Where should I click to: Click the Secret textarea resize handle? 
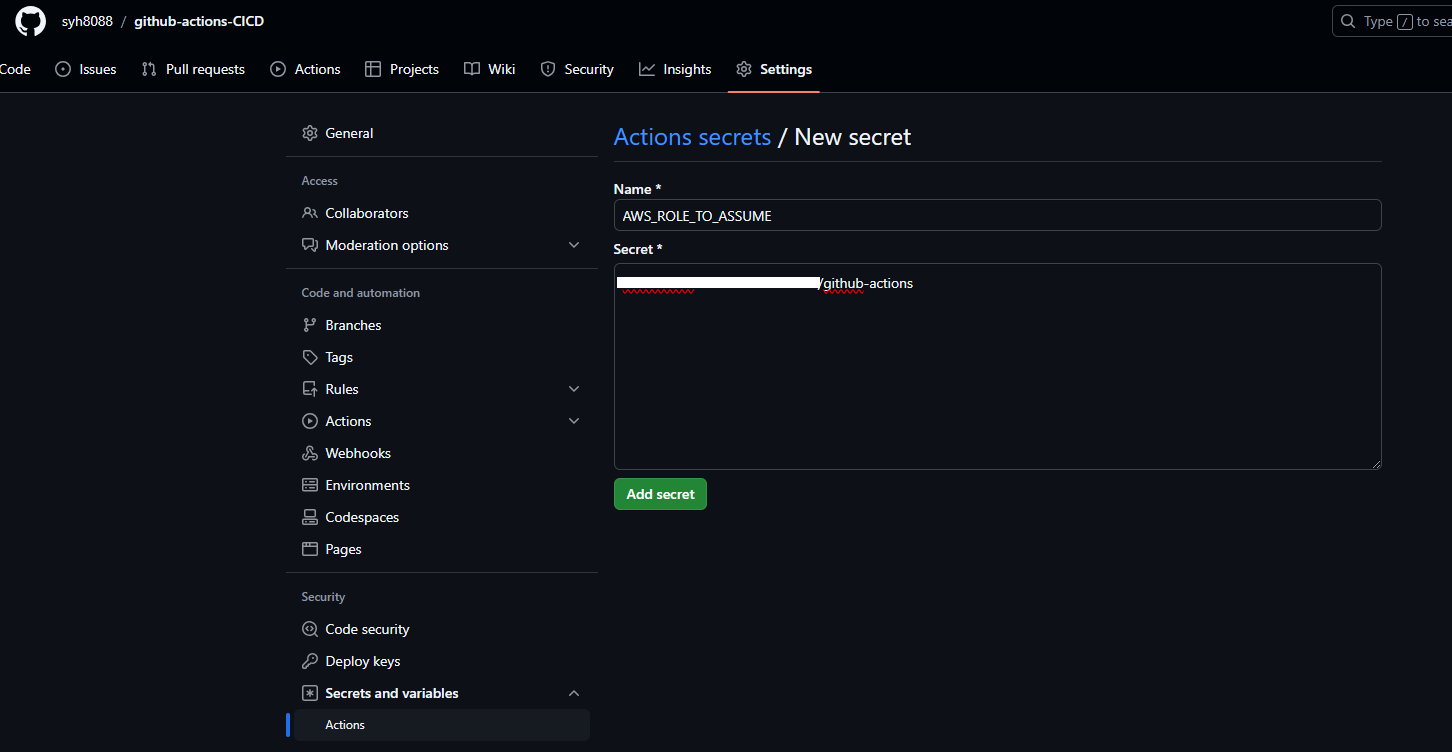point(1376,464)
